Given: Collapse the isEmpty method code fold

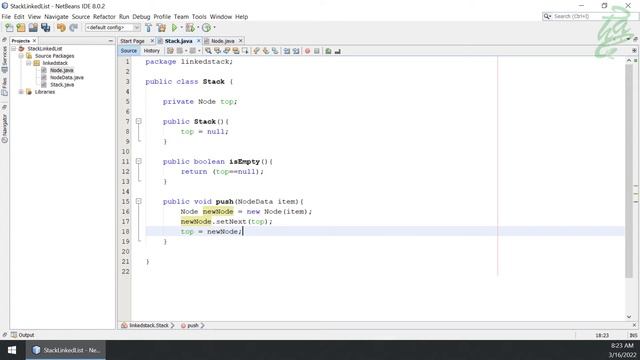Looking at the screenshot, I should (x=138, y=161).
